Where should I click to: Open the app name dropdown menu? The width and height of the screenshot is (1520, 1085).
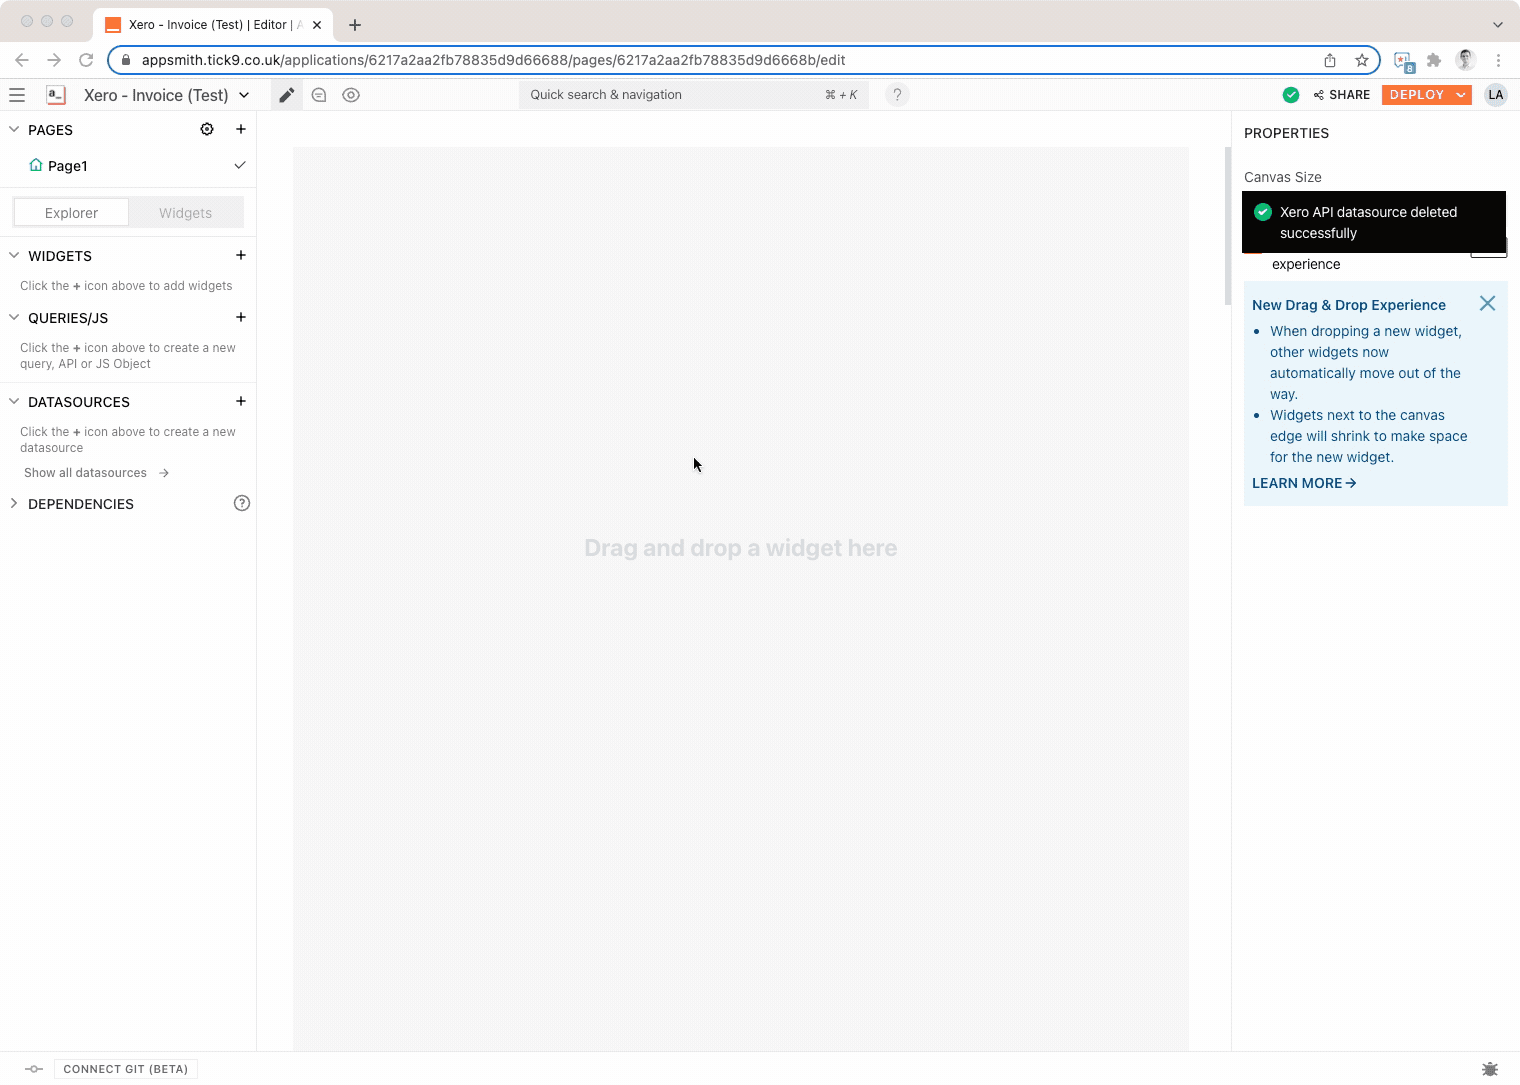(x=244, y=95)
